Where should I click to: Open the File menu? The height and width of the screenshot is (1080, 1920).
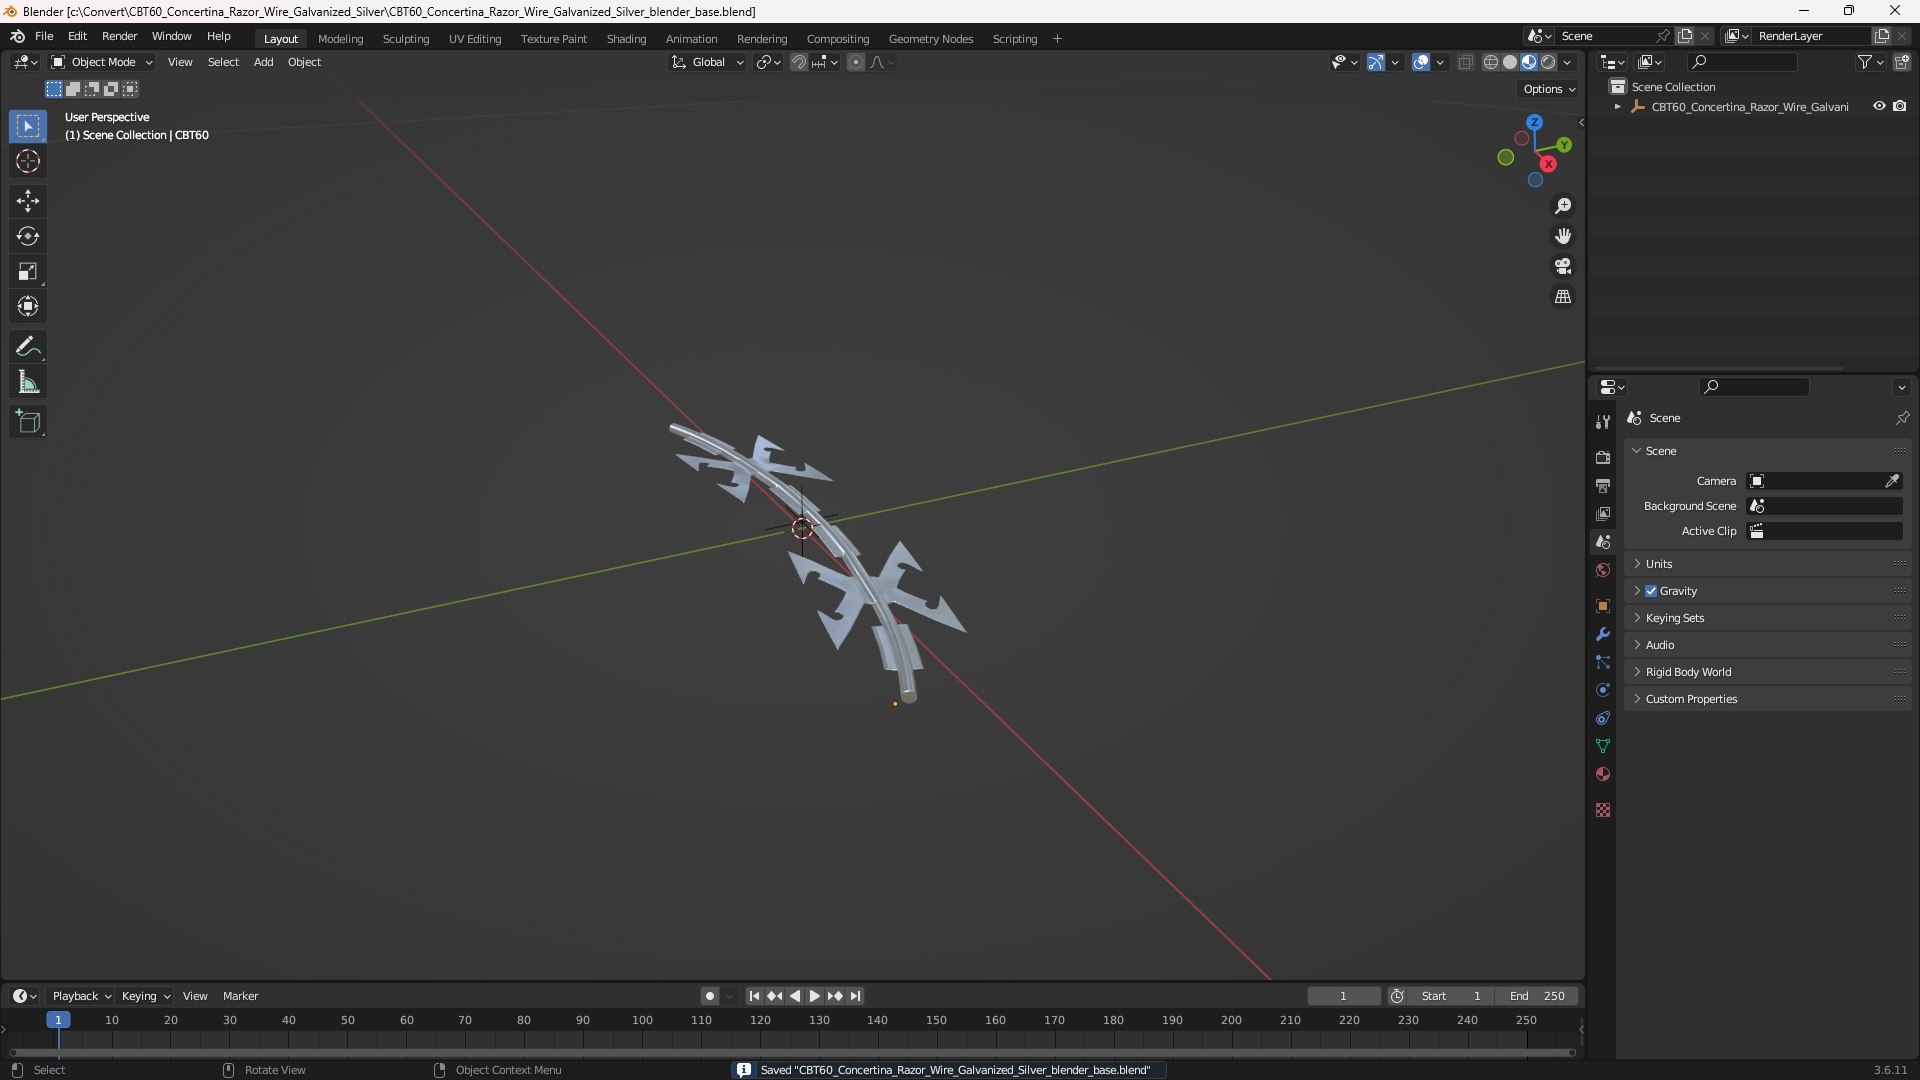[44, 36]
